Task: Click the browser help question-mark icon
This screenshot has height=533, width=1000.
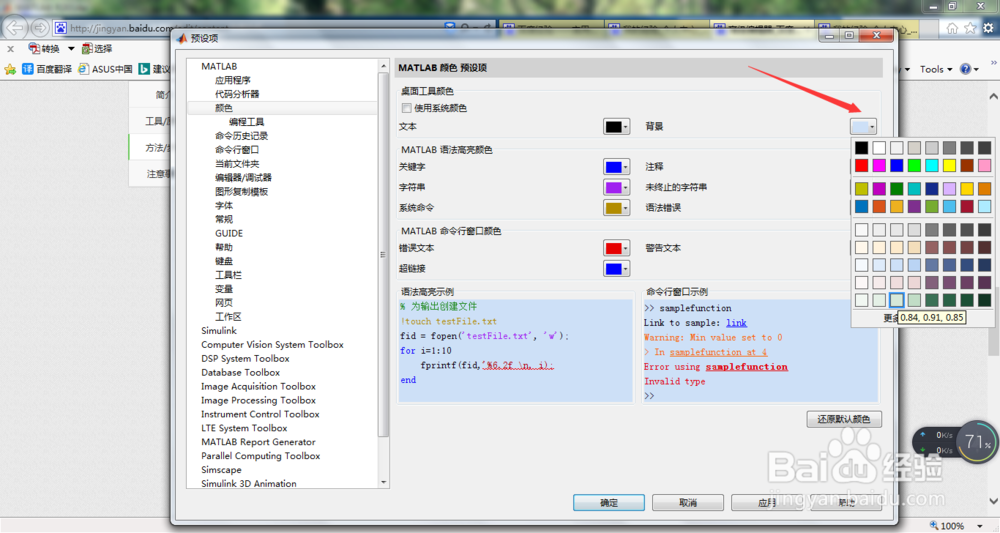Action: click(x=966, y=69)
